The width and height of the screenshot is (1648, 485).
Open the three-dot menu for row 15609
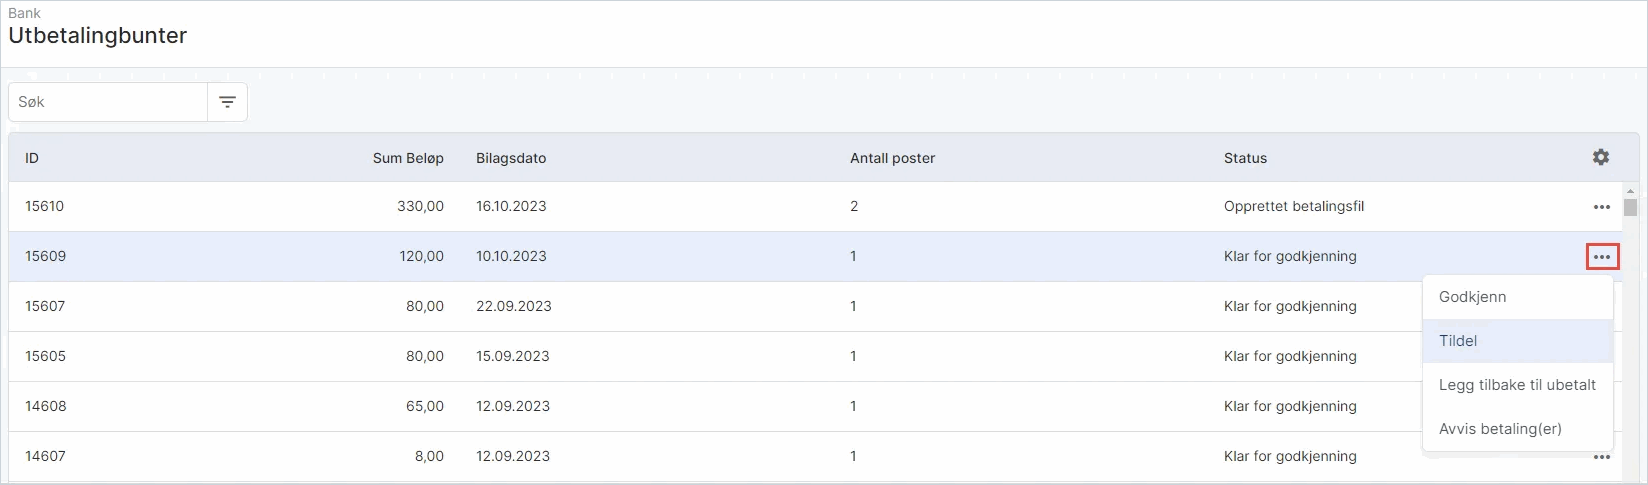1602,257
